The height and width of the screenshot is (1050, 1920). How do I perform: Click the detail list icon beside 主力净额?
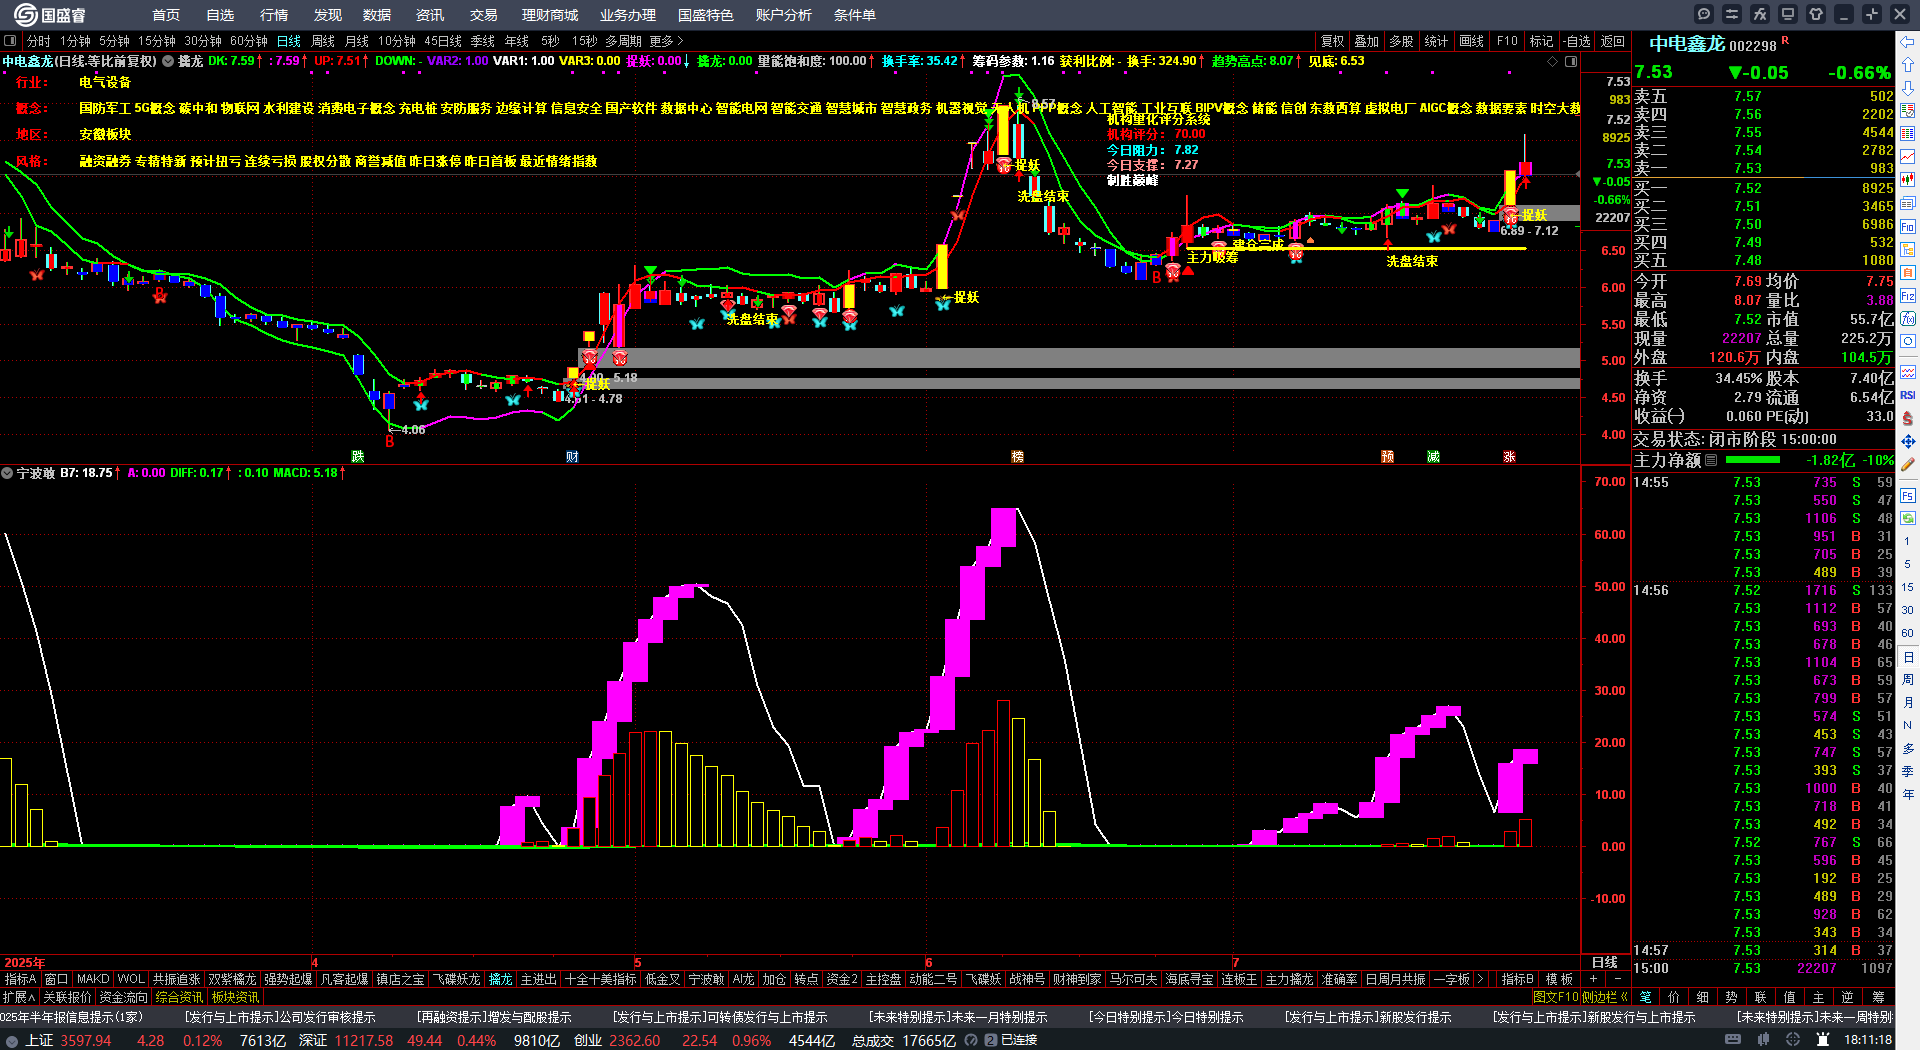coord(1711,460)
